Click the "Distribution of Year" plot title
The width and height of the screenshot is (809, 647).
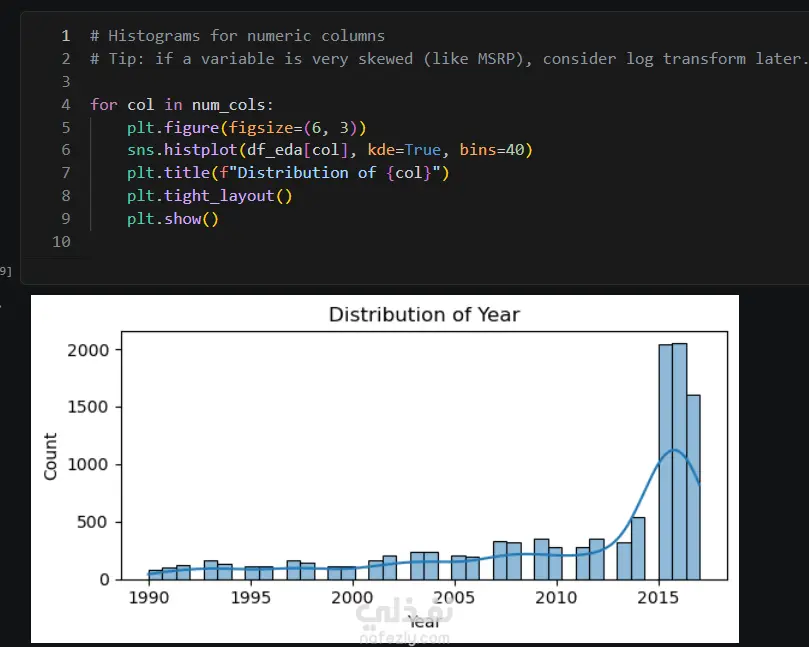(424, 315)
